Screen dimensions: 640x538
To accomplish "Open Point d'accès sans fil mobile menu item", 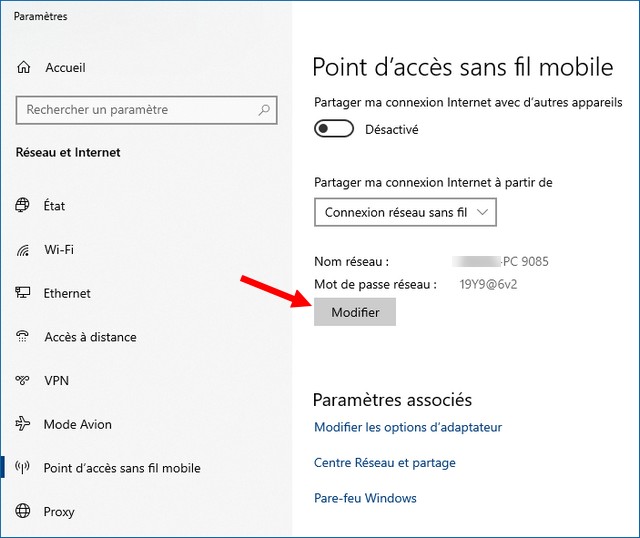I will 122,468.
